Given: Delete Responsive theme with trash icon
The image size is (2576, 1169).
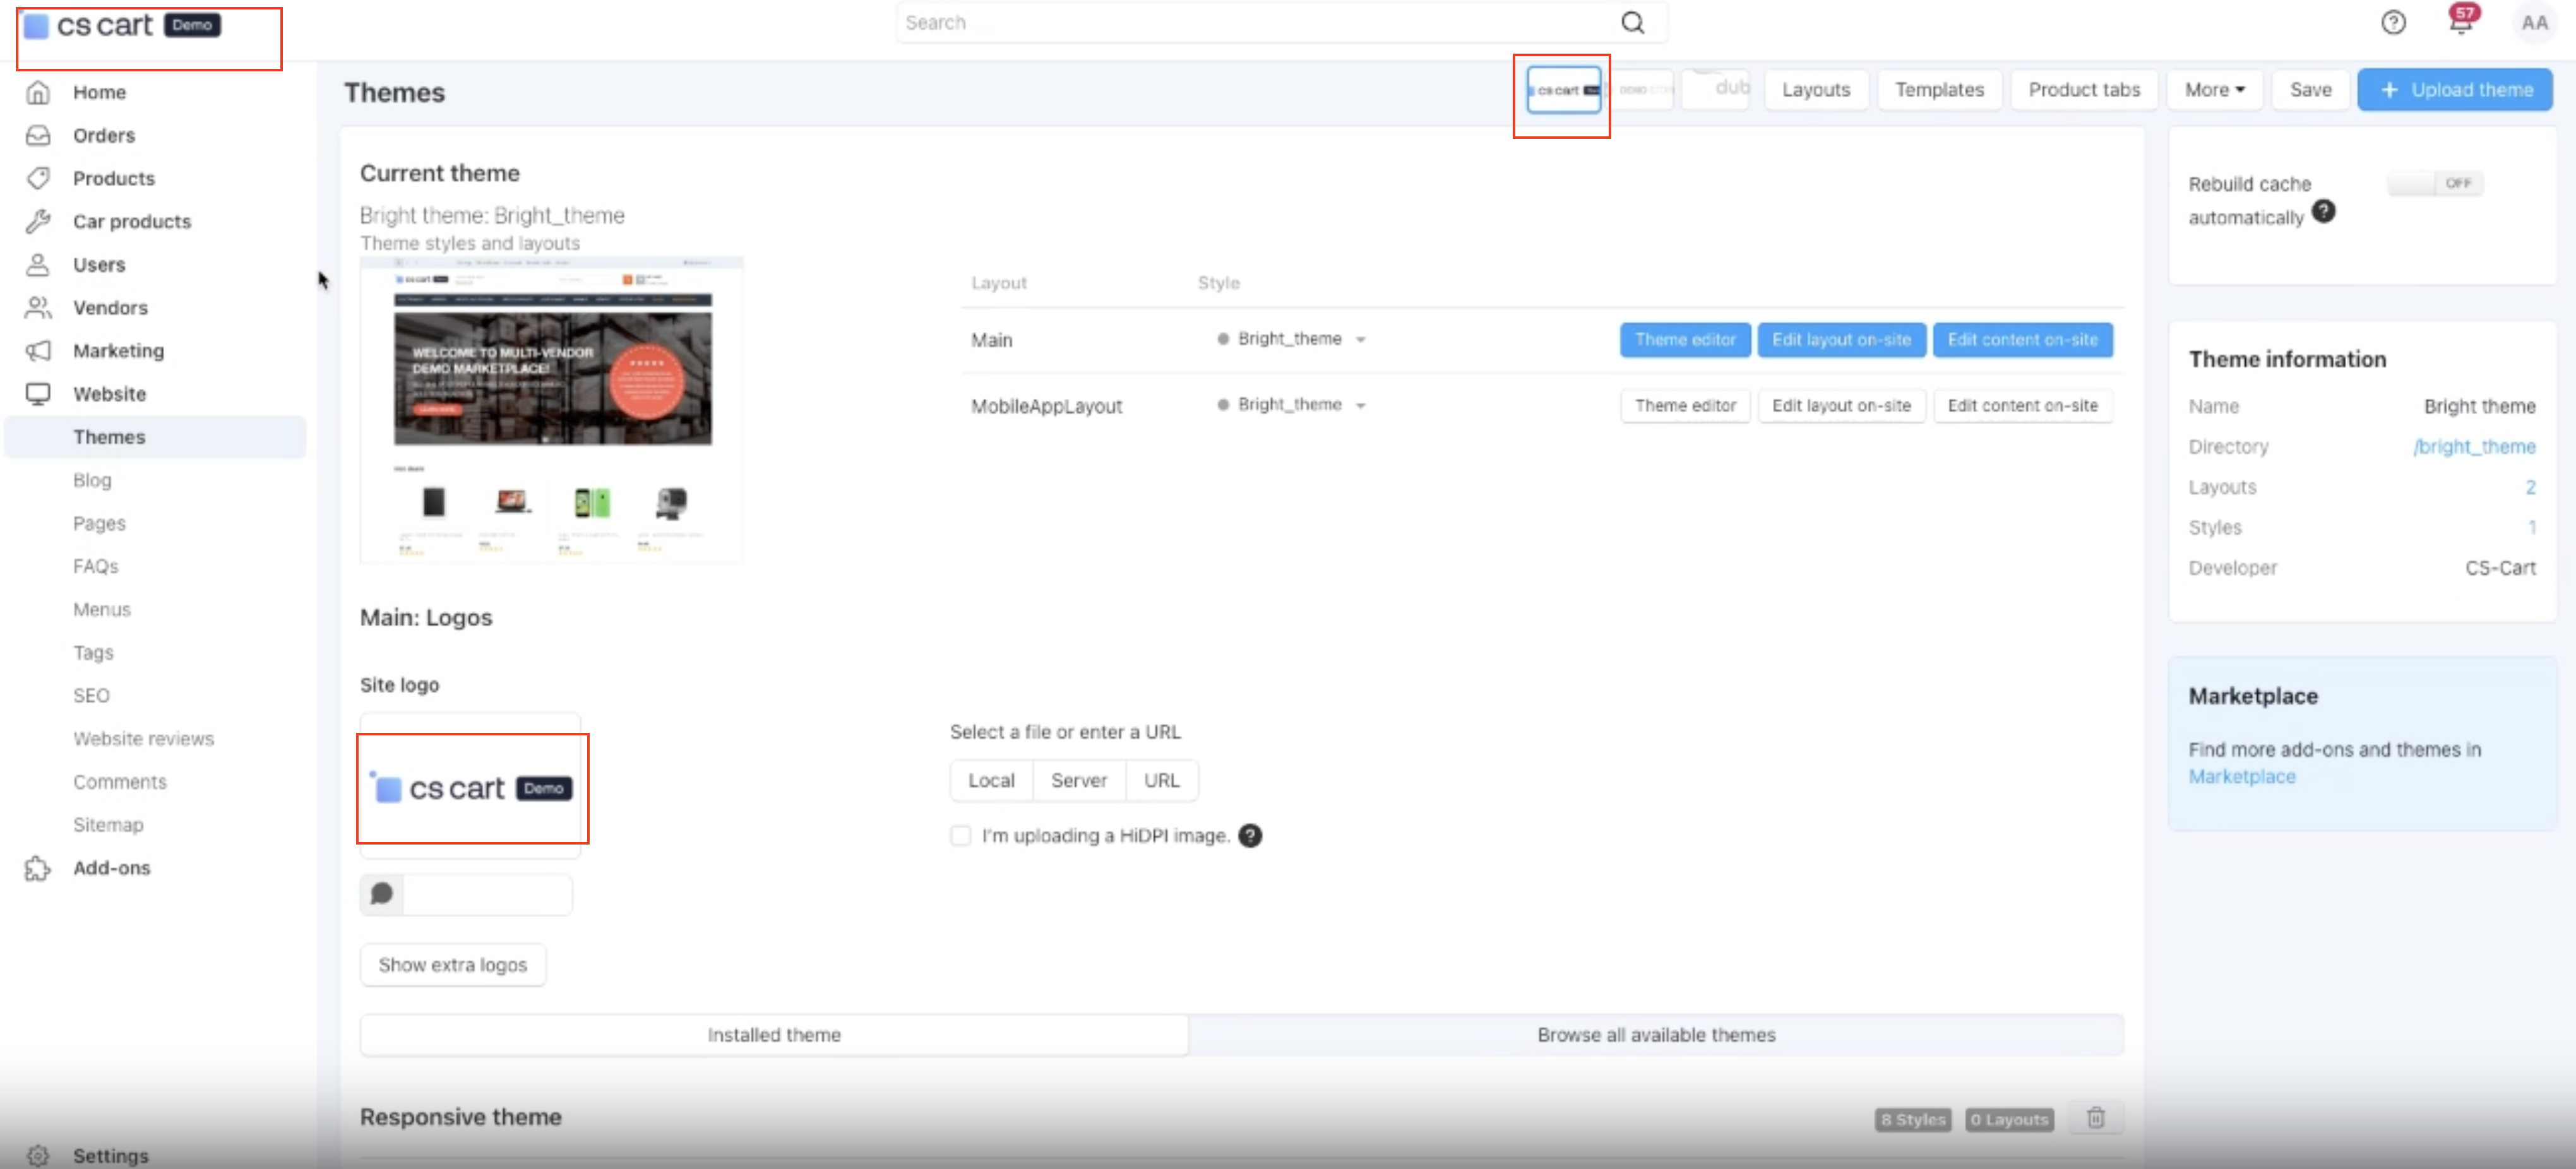Looking at the screenshot, I should click(x=2095, y=1118).
